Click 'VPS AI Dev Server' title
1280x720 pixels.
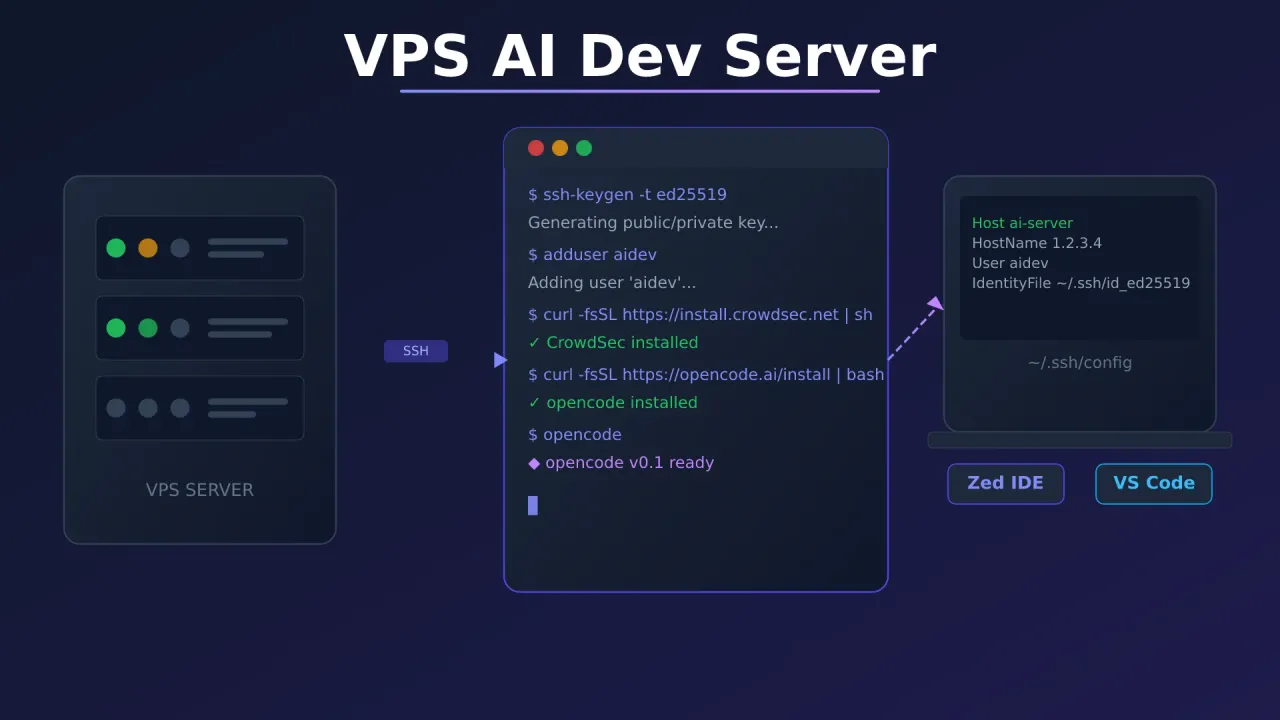640,56
